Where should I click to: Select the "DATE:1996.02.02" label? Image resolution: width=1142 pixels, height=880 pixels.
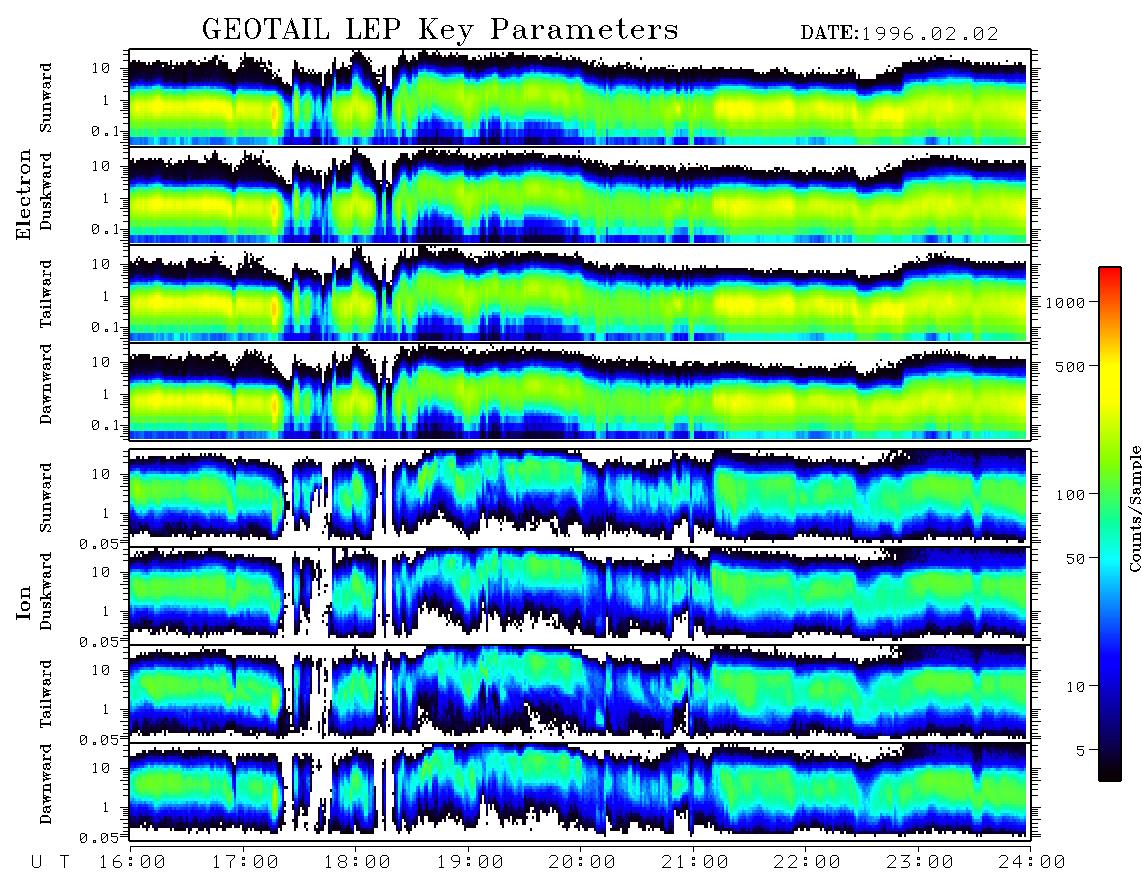click(x=899, y=34)
